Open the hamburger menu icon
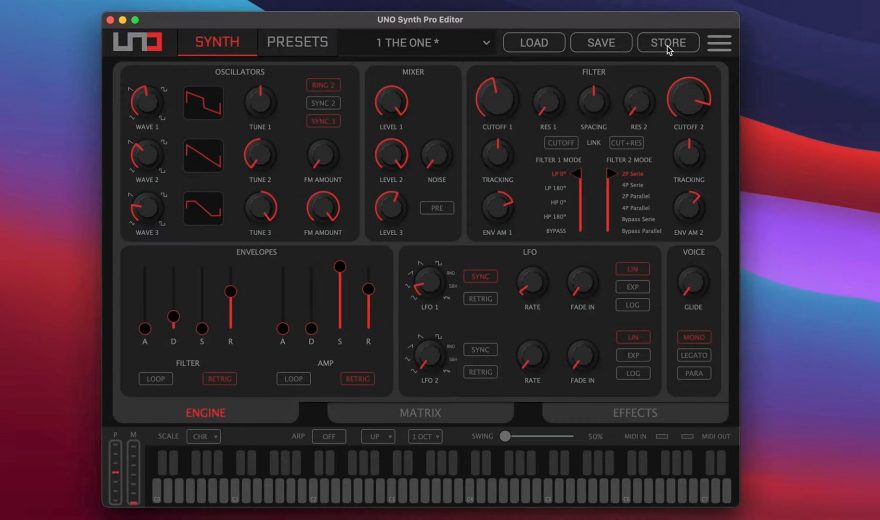This screenshot has height=520, width=880. click(719, 43)
